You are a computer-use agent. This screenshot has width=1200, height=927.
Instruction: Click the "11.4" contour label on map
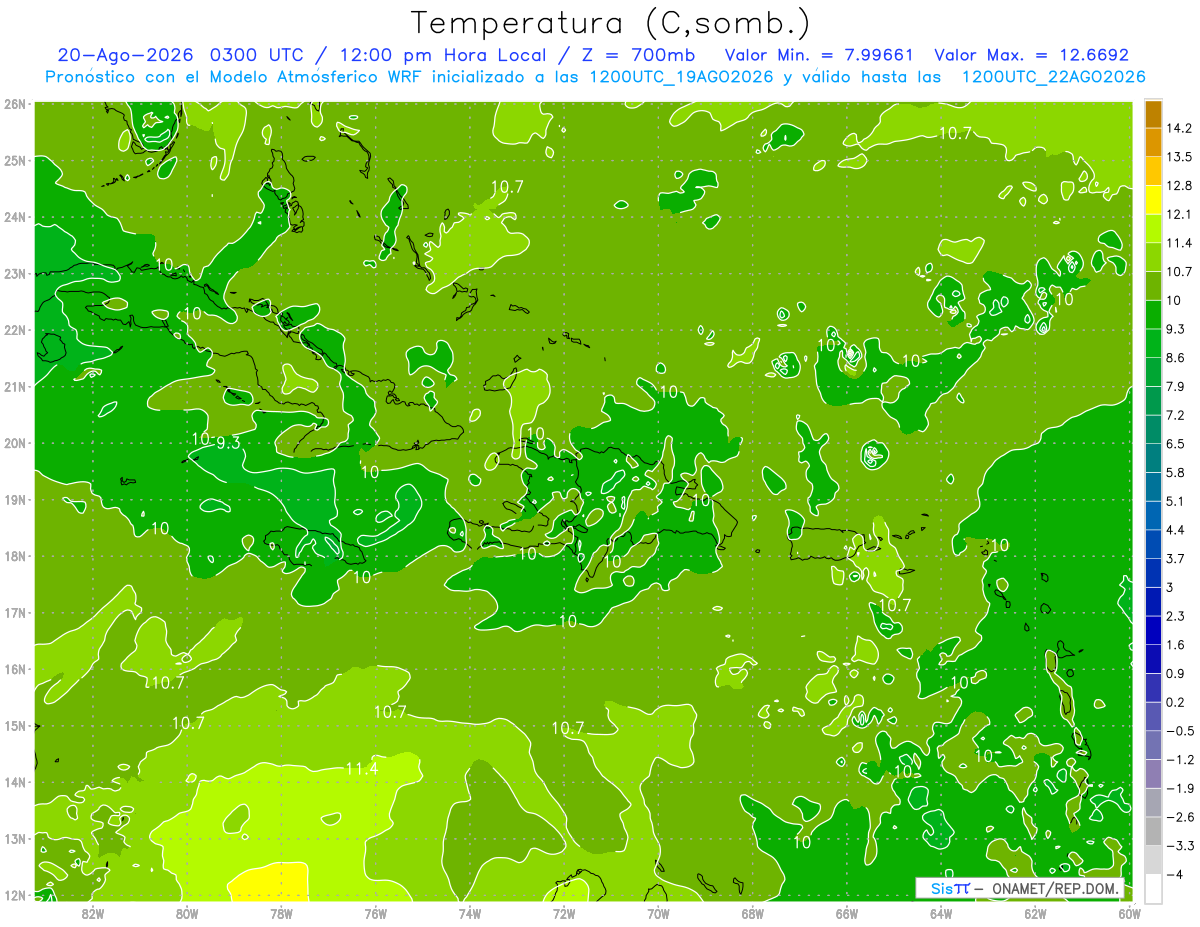pyautogui.click(x=361, y=768)
